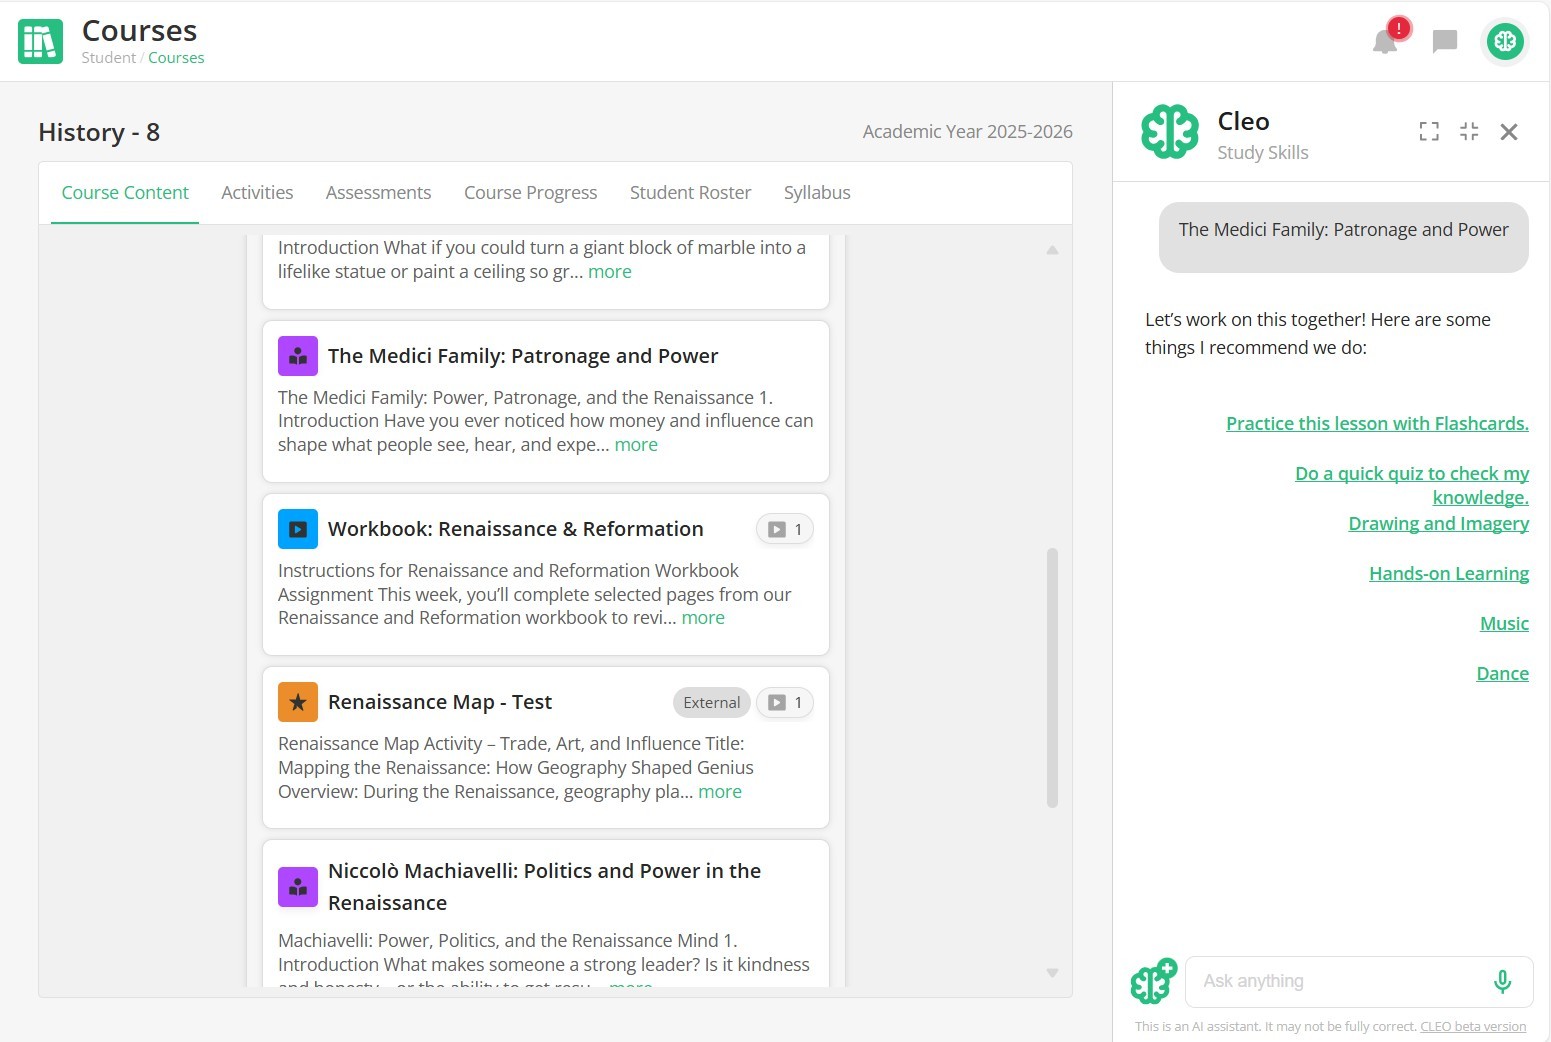1551x1042 pixels.
Task: Open the Cleo brain avatar in header
Action: 1505,41
